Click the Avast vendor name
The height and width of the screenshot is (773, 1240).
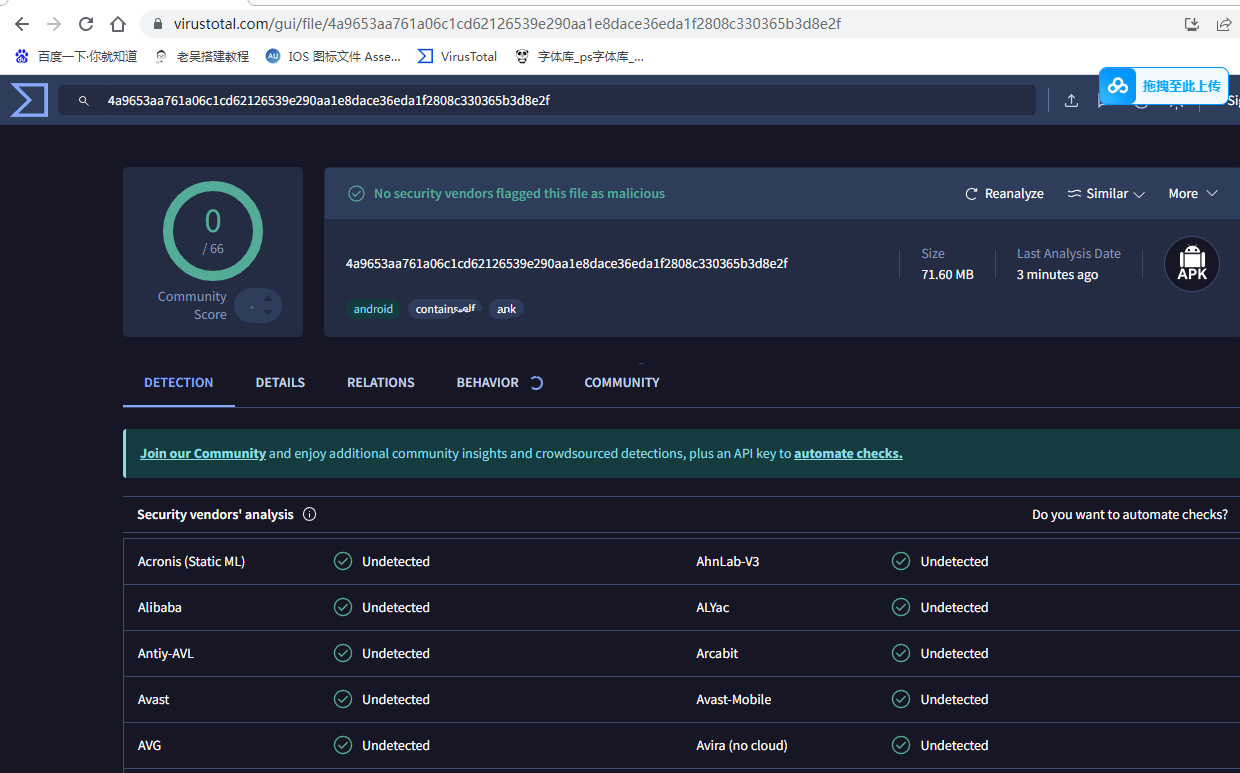pyautogui.click(x=154, y=700)
